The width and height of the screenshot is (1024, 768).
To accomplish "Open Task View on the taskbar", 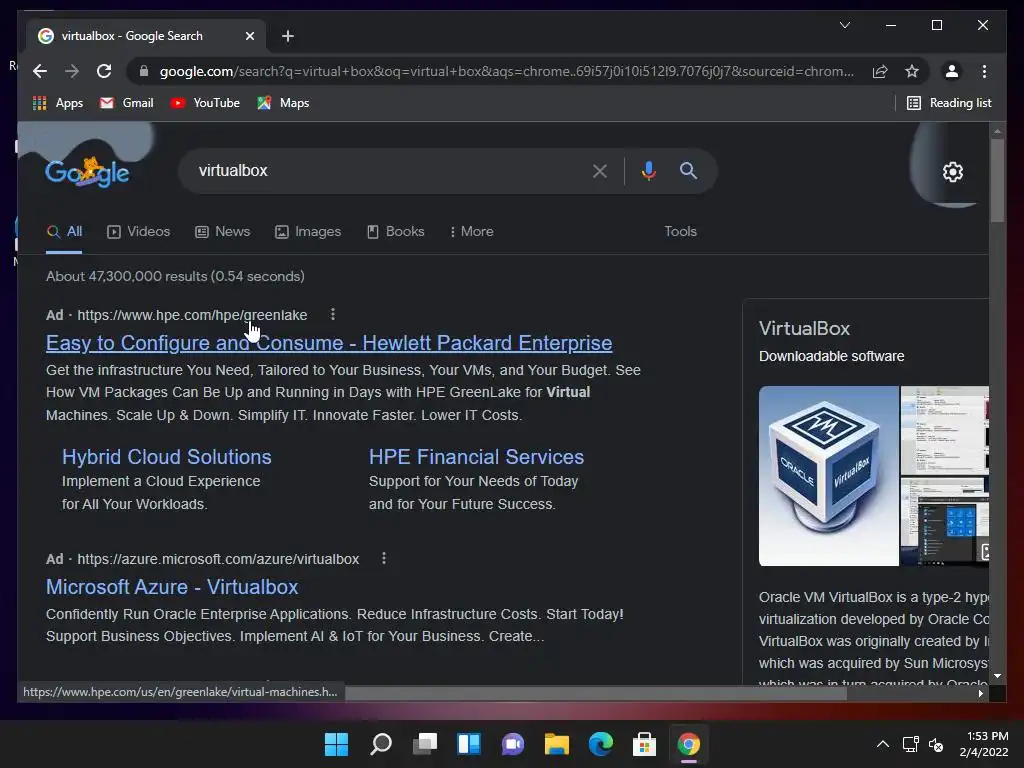I will coord(425,744).
